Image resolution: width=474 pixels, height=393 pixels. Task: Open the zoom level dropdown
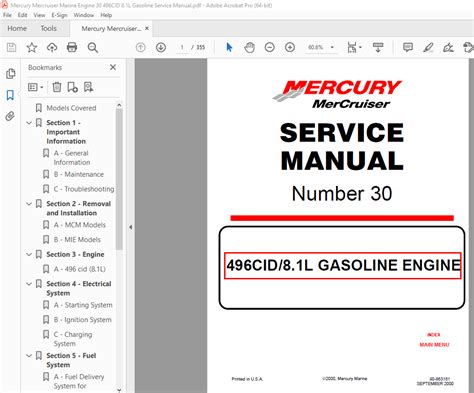[332, 47]
